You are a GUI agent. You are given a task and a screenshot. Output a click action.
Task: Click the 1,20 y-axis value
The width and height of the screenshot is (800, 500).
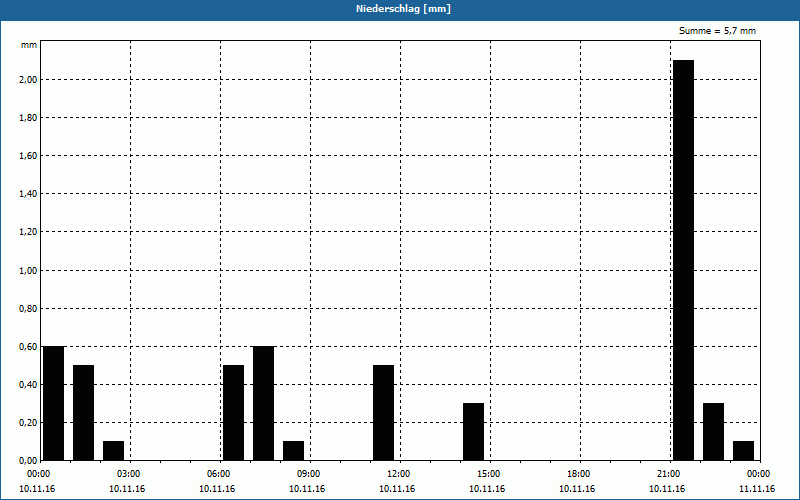point(29,232)
